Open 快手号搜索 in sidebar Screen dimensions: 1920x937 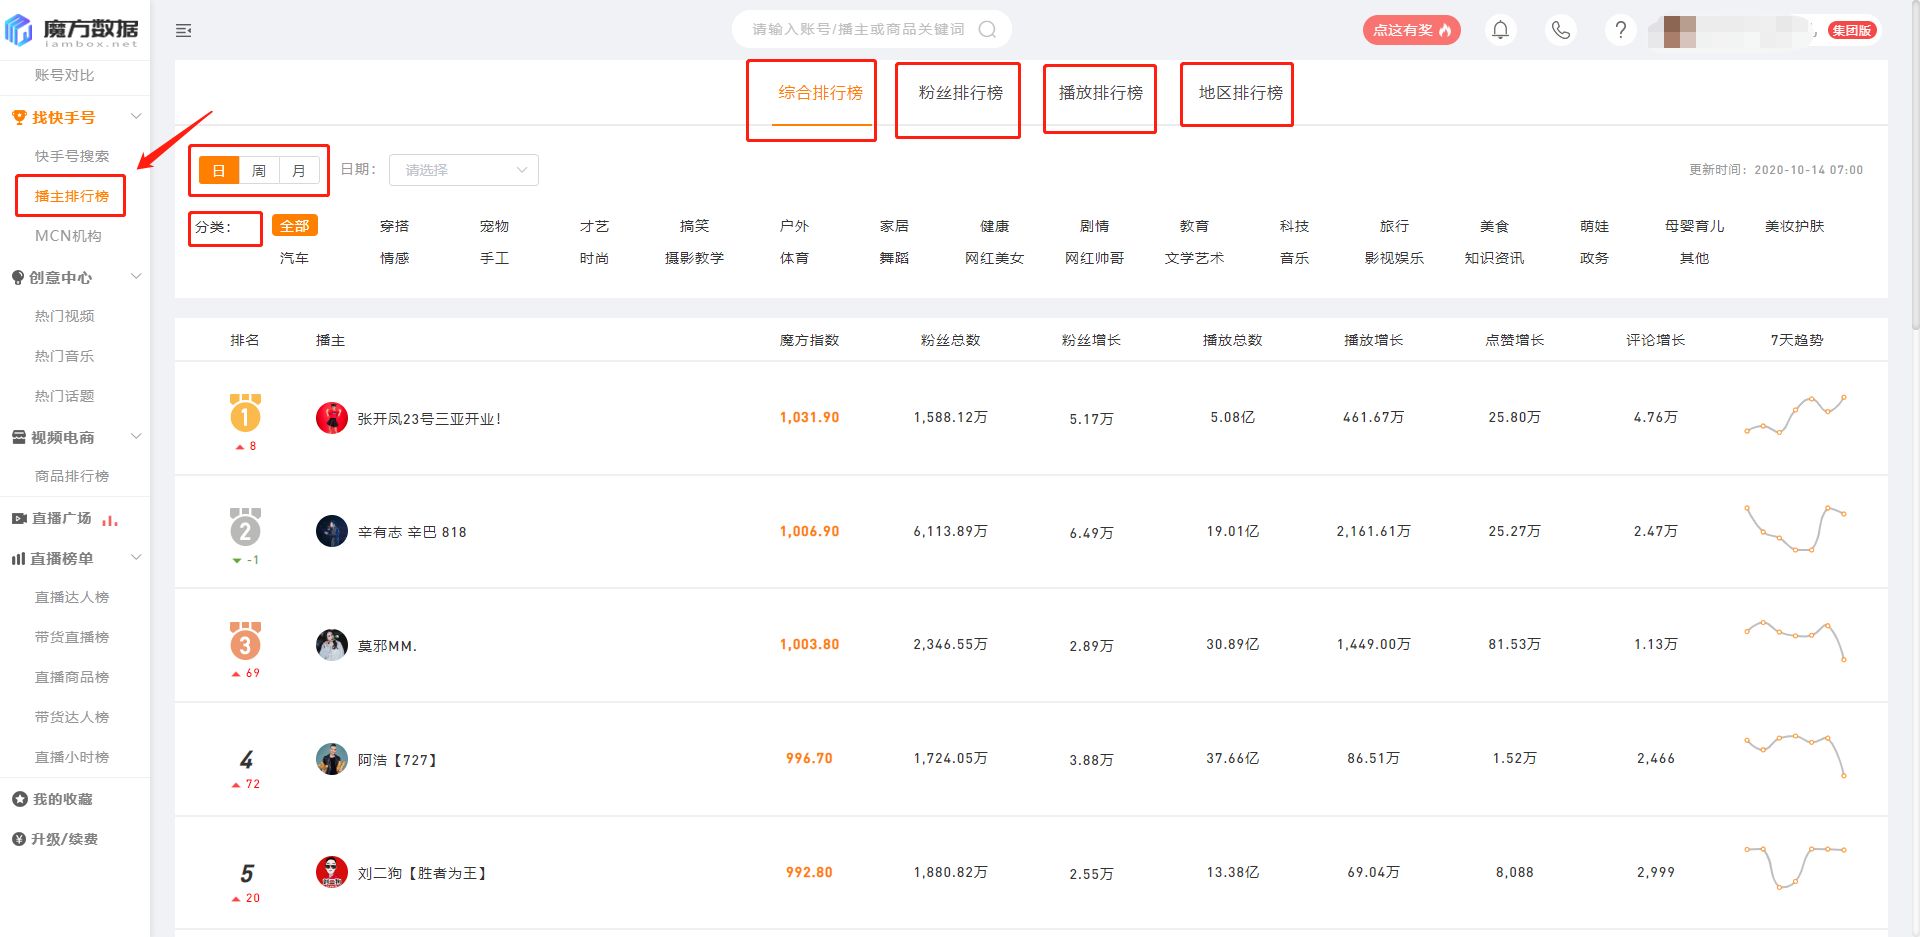coord(72,156)
